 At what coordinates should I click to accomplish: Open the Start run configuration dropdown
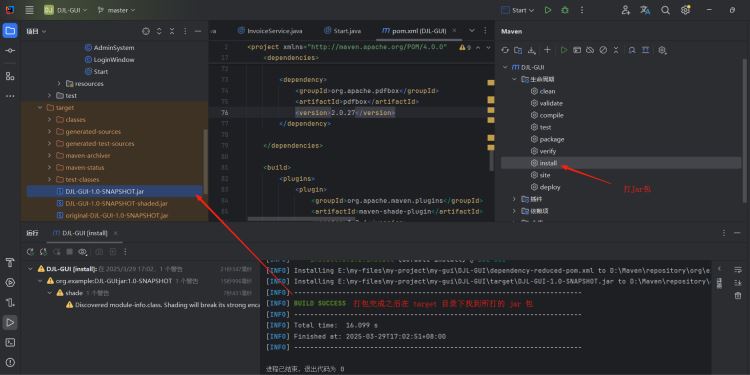[x=518, y=10]
